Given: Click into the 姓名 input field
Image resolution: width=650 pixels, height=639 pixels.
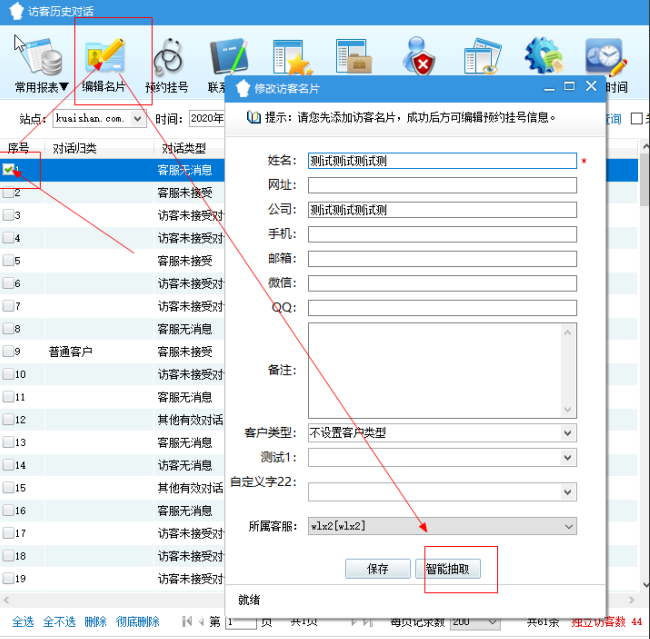Looking at the screenshot, I should [442, 161].
